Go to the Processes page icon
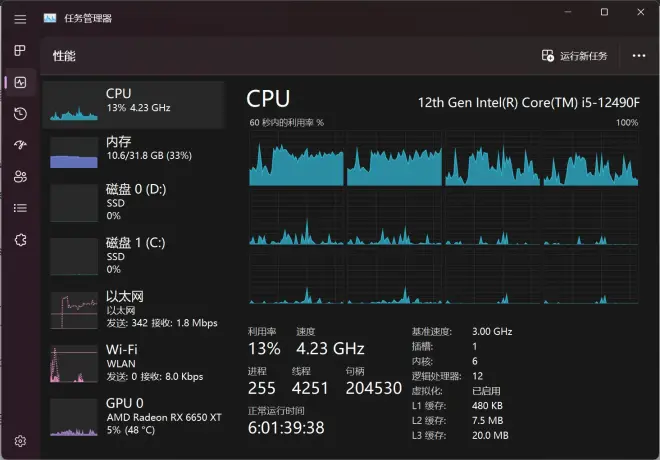Image resolution: width=660 pixels, height=460 pixels. [20, 51]
